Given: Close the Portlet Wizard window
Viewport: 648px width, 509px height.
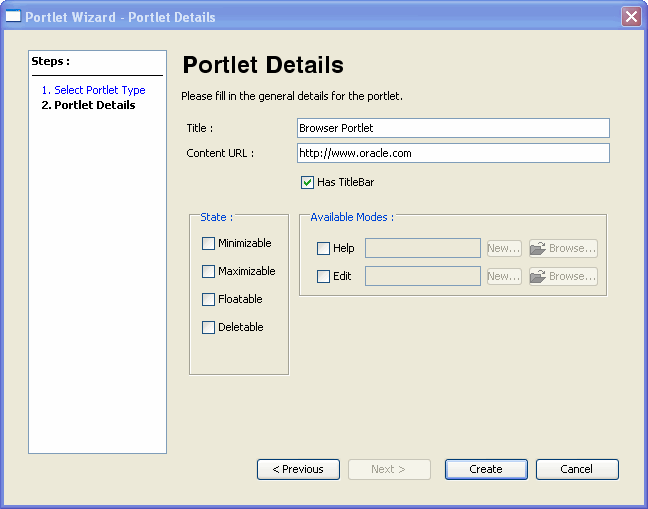Looking at the screenshot, I should [631, 17].
